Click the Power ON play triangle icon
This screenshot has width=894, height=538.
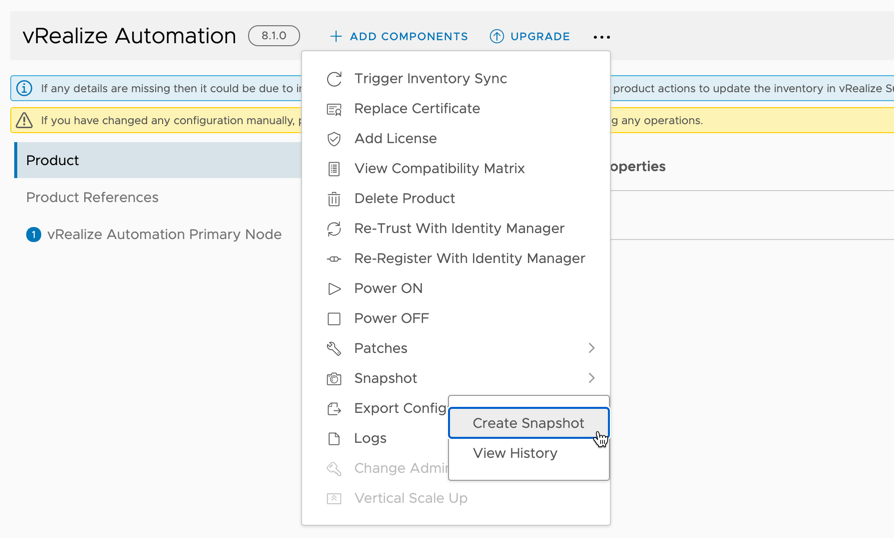click(x=334, y=289)
